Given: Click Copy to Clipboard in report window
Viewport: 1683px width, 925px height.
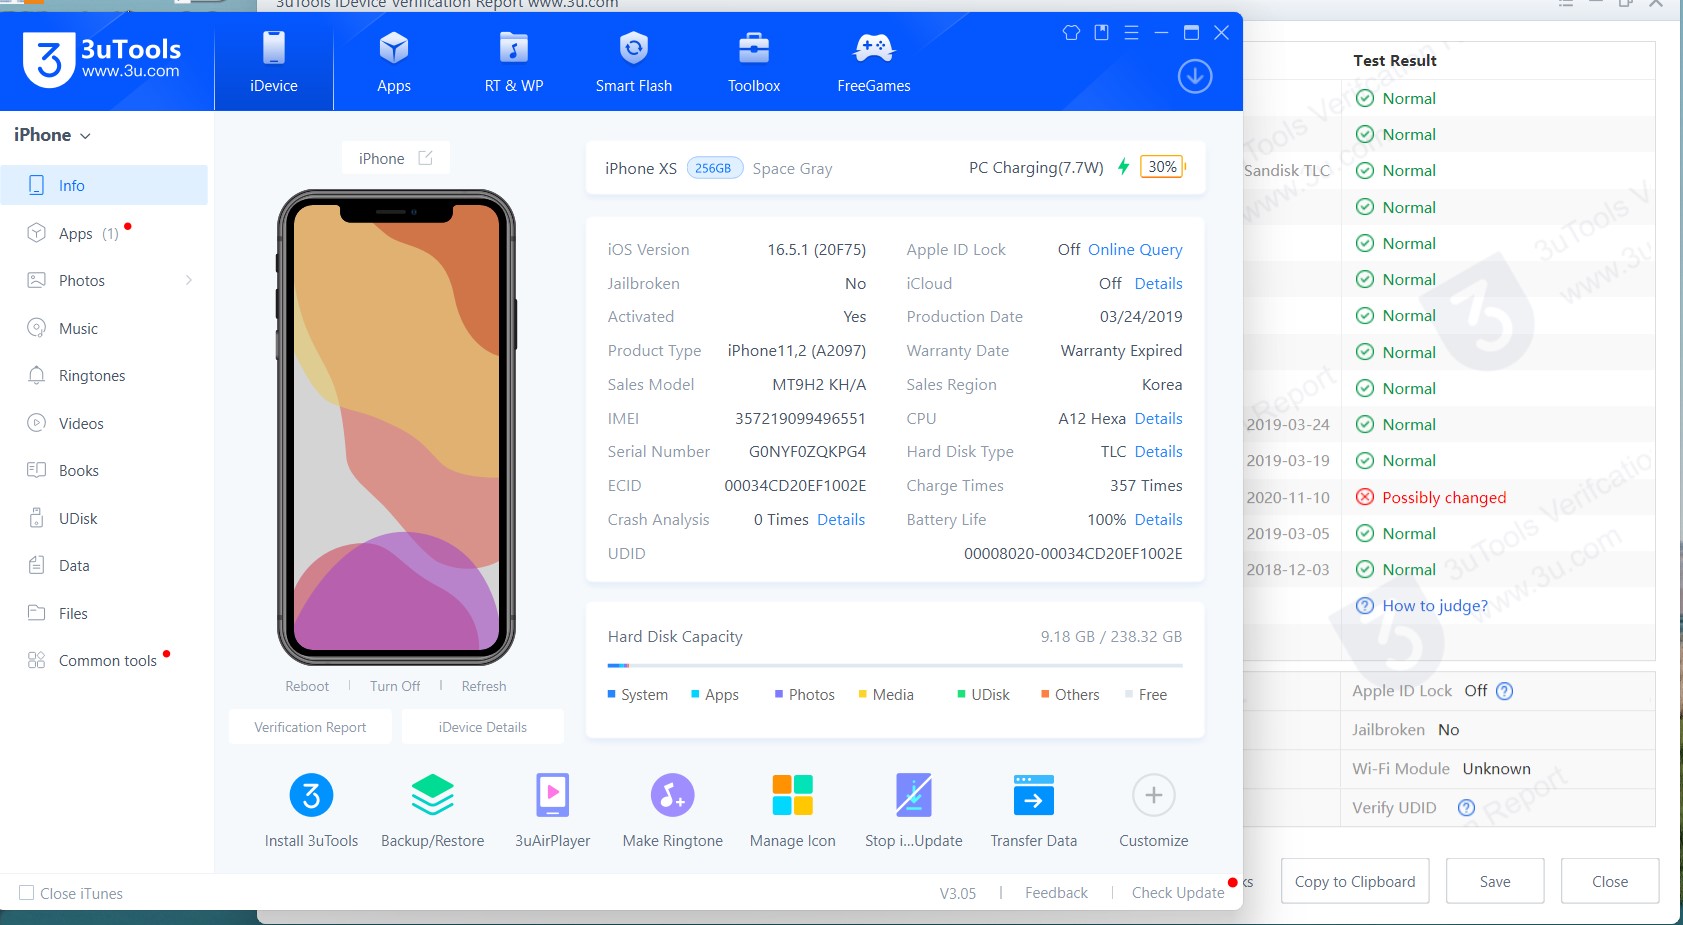Looking at the screenshot, I should 1355,881.
